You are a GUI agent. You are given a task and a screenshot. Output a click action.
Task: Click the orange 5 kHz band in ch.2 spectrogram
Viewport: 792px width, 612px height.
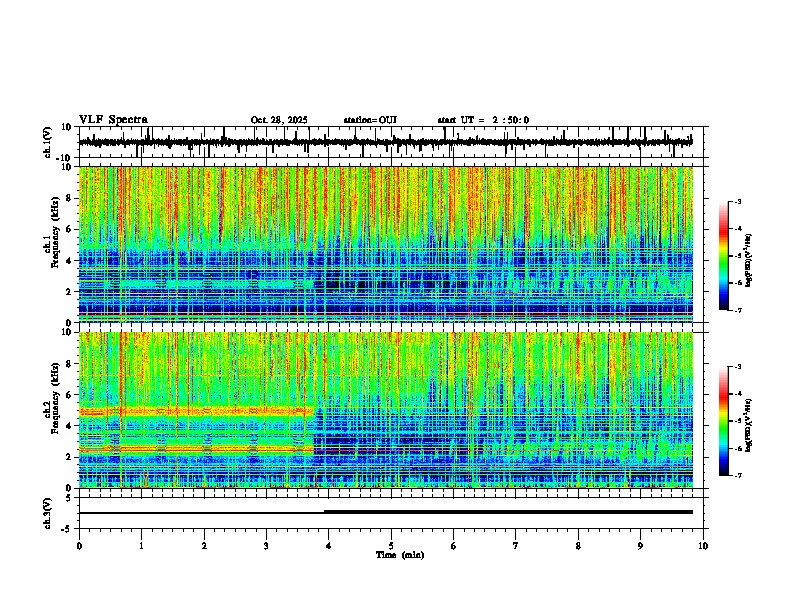(196, 412)
